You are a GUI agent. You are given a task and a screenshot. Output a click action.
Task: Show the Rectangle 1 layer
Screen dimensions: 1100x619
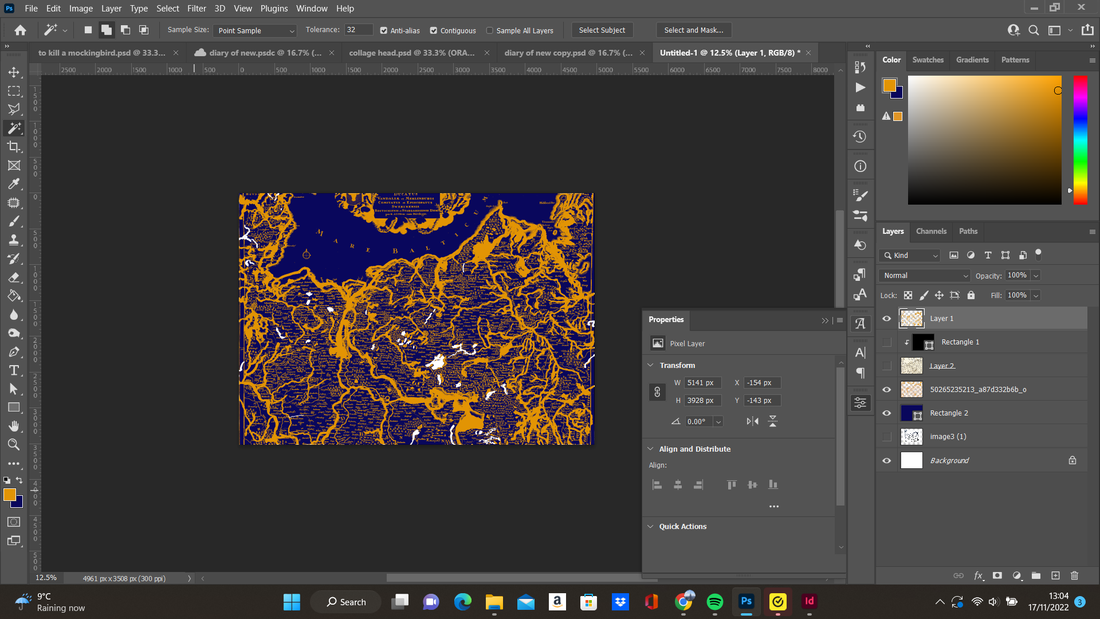click(x=887, y=342)
